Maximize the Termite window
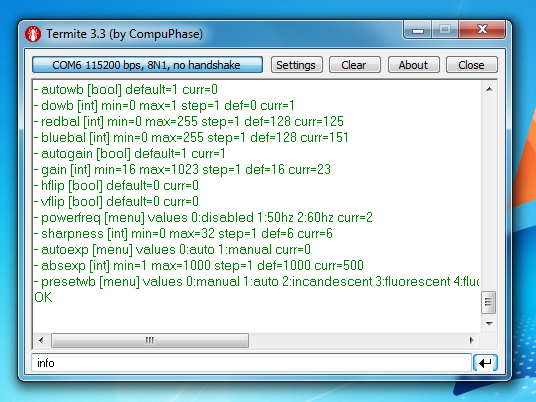This screenshot has height=402, width=536. tap(445, 30)
